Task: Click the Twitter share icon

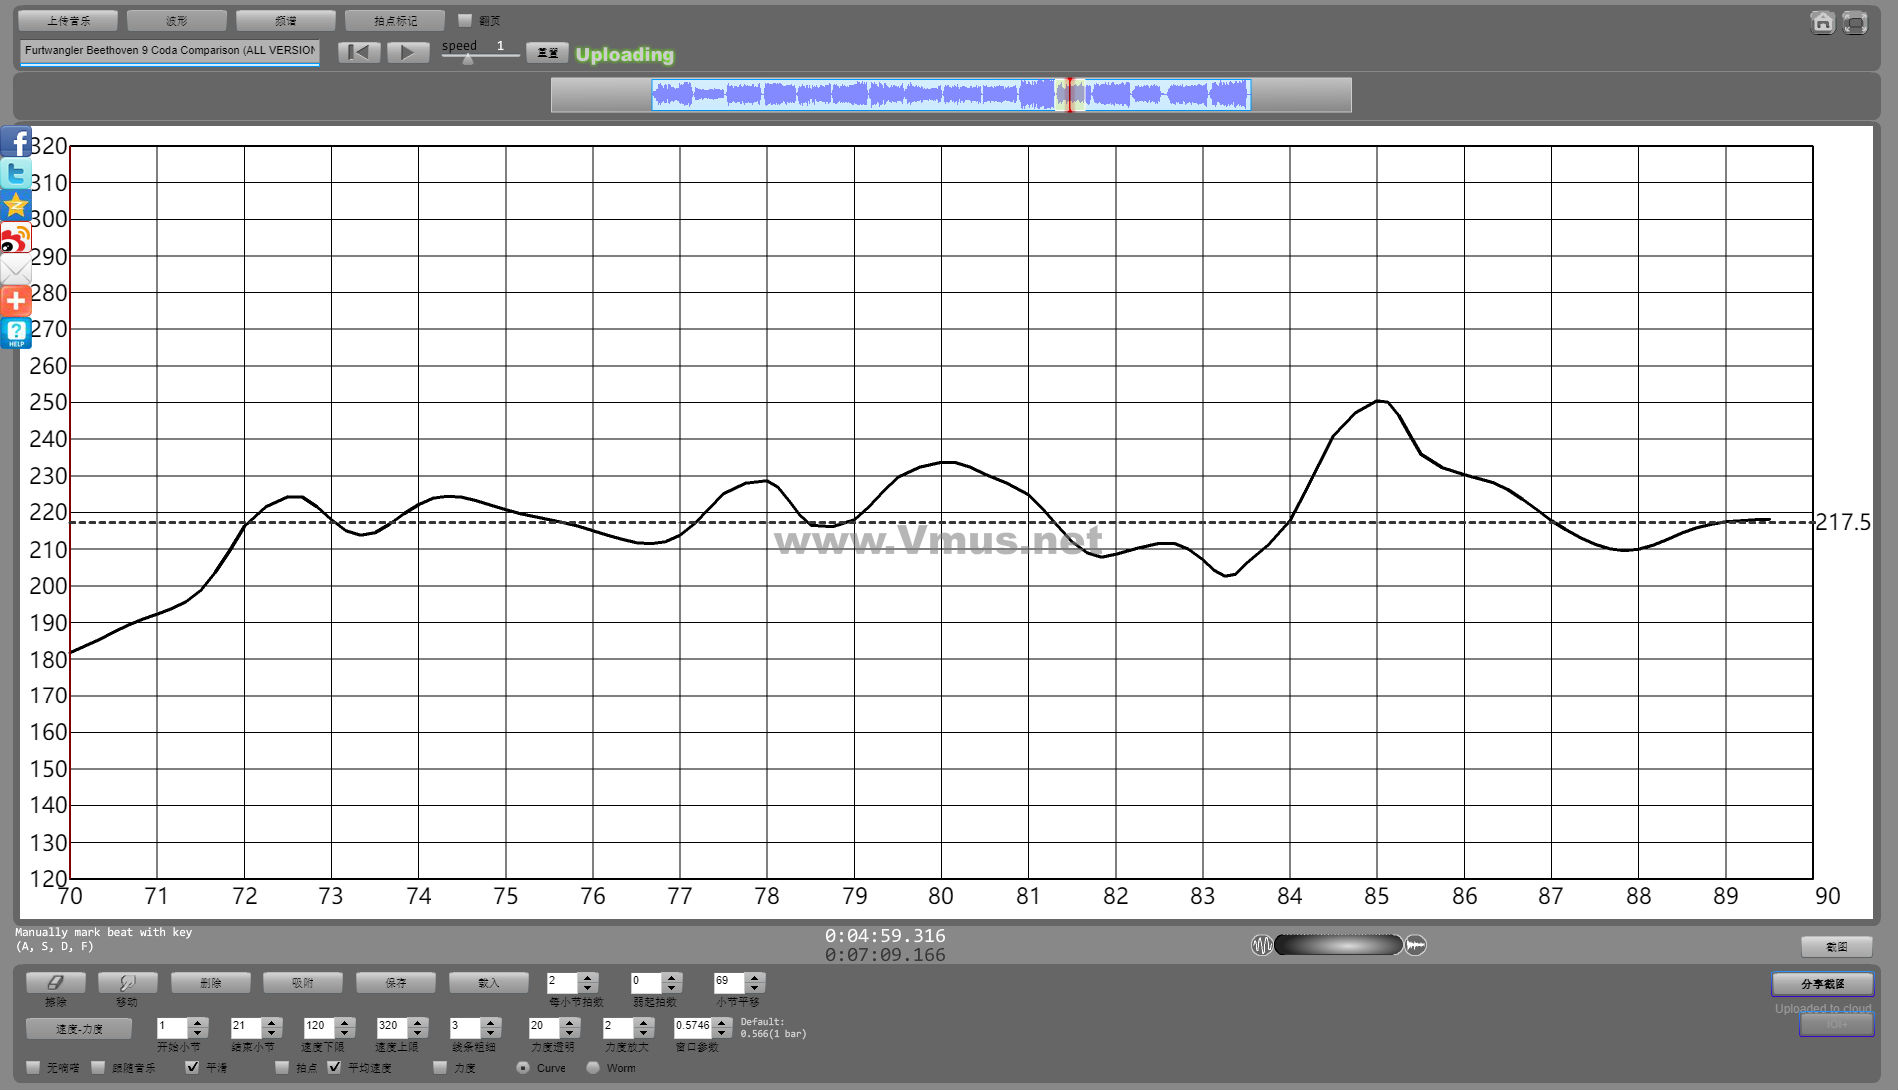Action: tap(16, 174)
